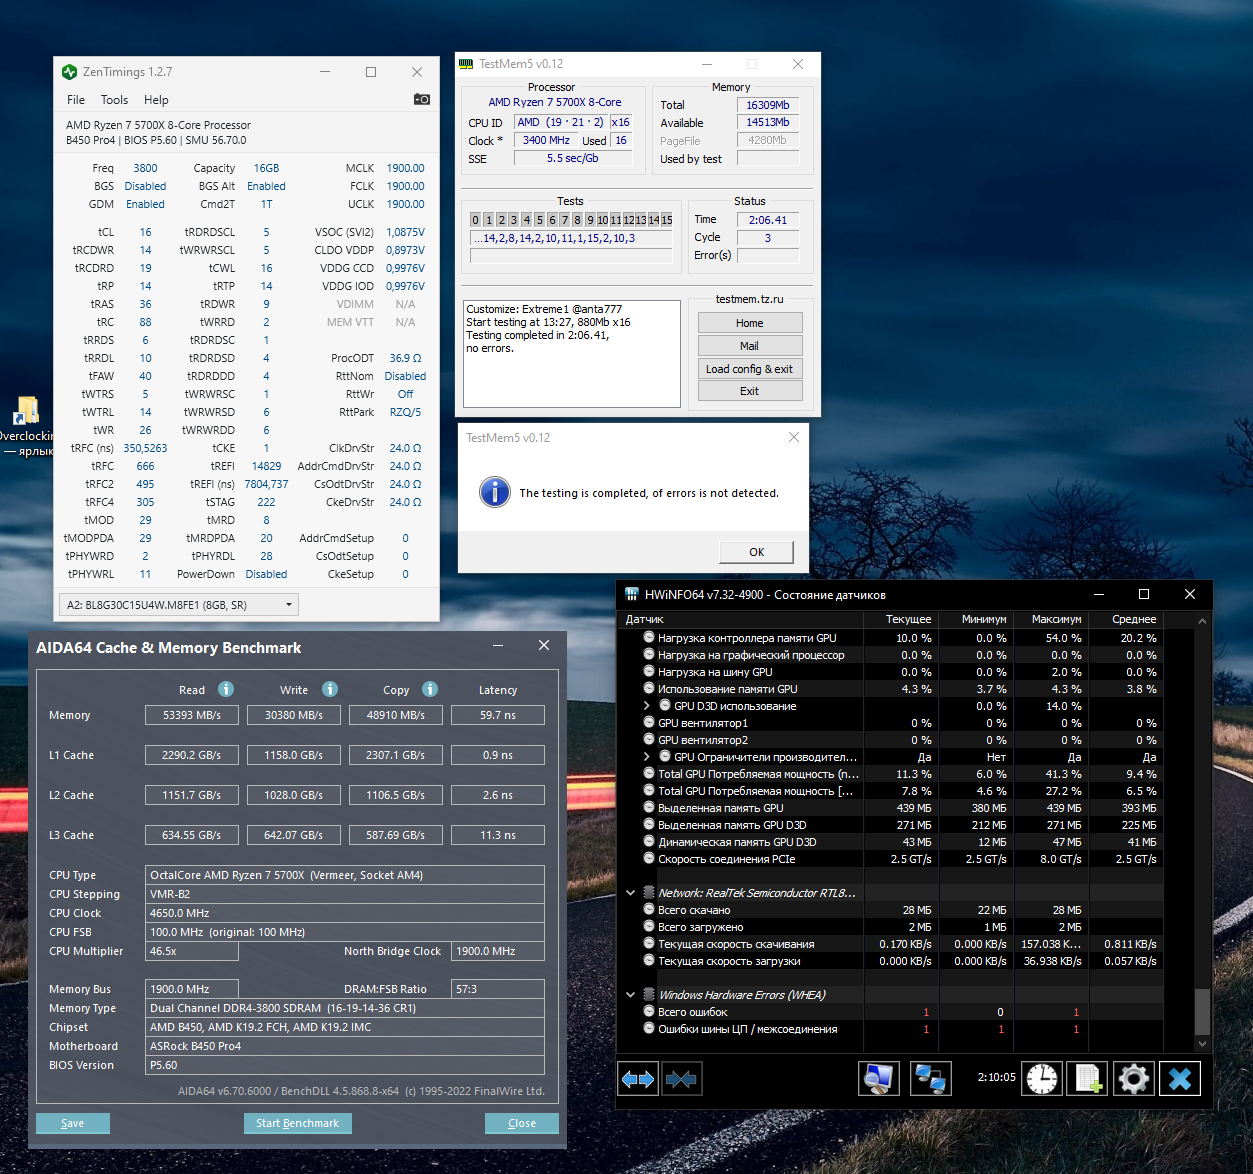The image size is (1253, 1174).
Task: Click the Mail button in TestMem5
Action: click(750, 346)
